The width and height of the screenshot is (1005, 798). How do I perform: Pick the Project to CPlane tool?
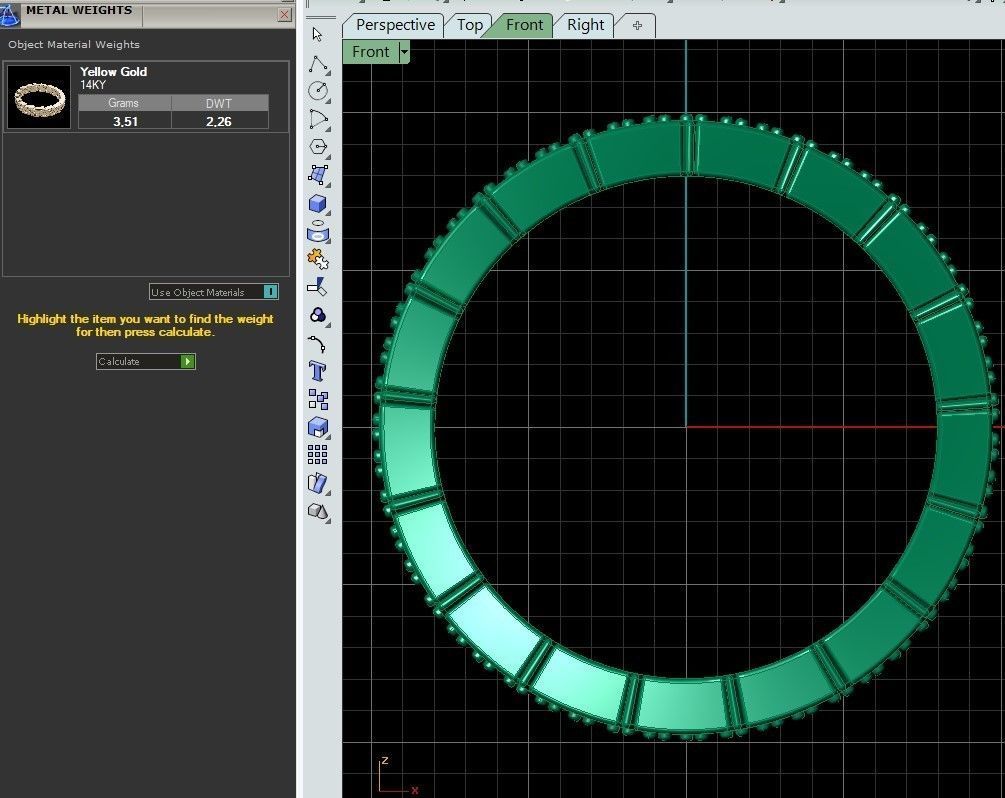click(318, 288)
